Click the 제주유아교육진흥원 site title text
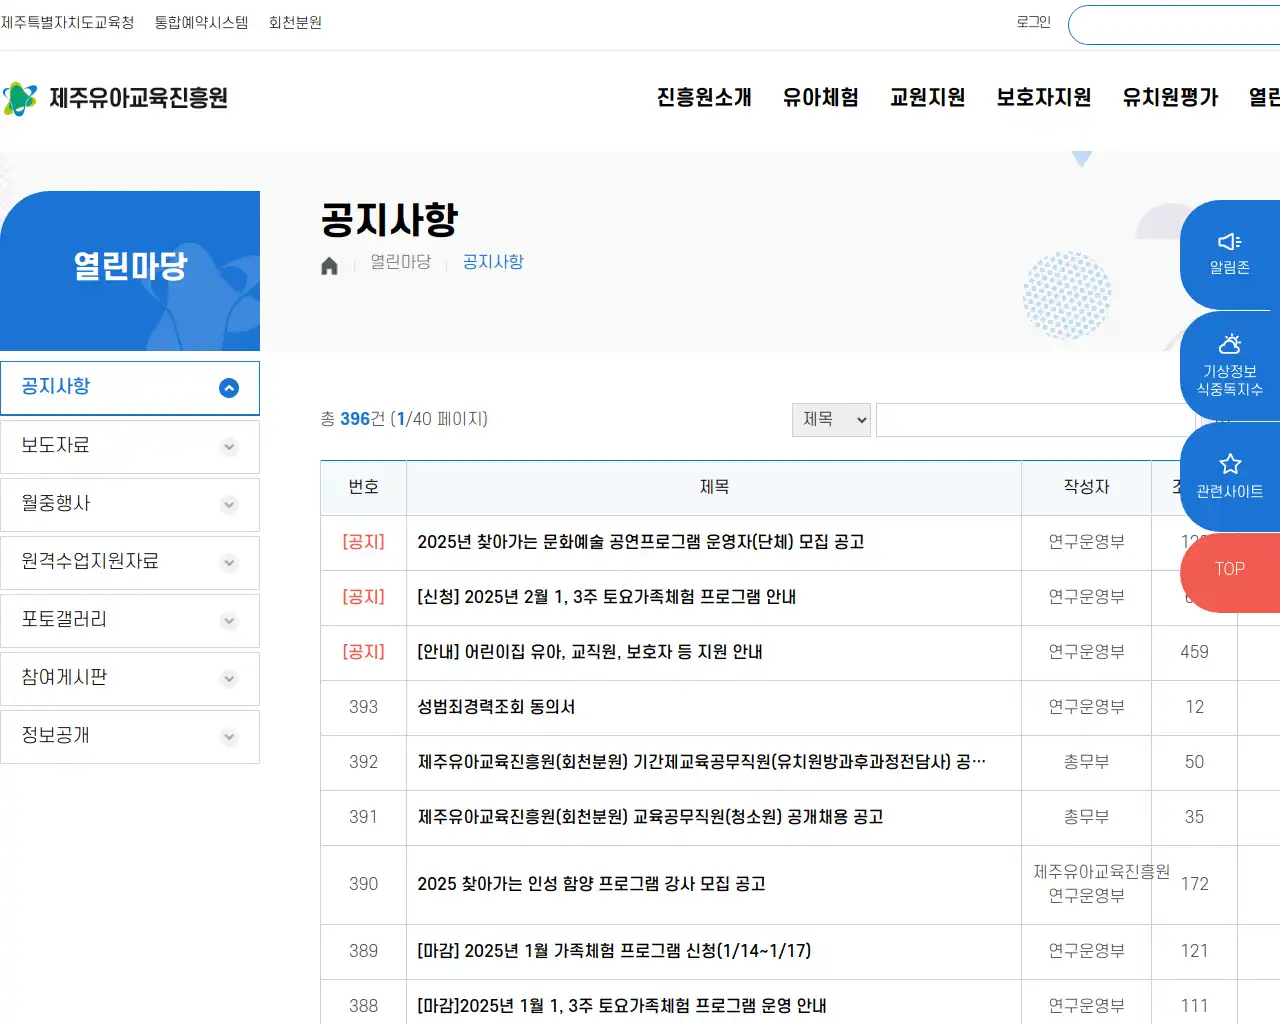The height and width of the screenshot is (1024, 1280). tap(139, 98)
